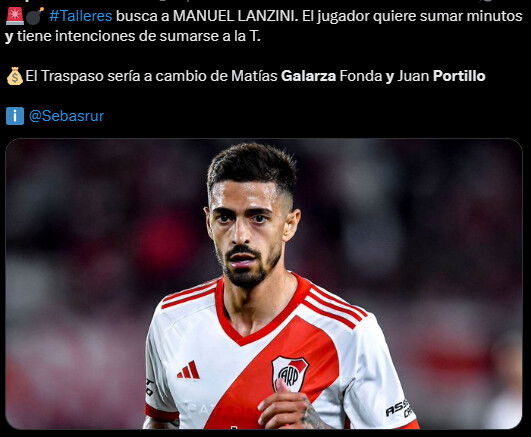Click the bold word Galarza
The image size is (531, 437).
coord(308,76)
